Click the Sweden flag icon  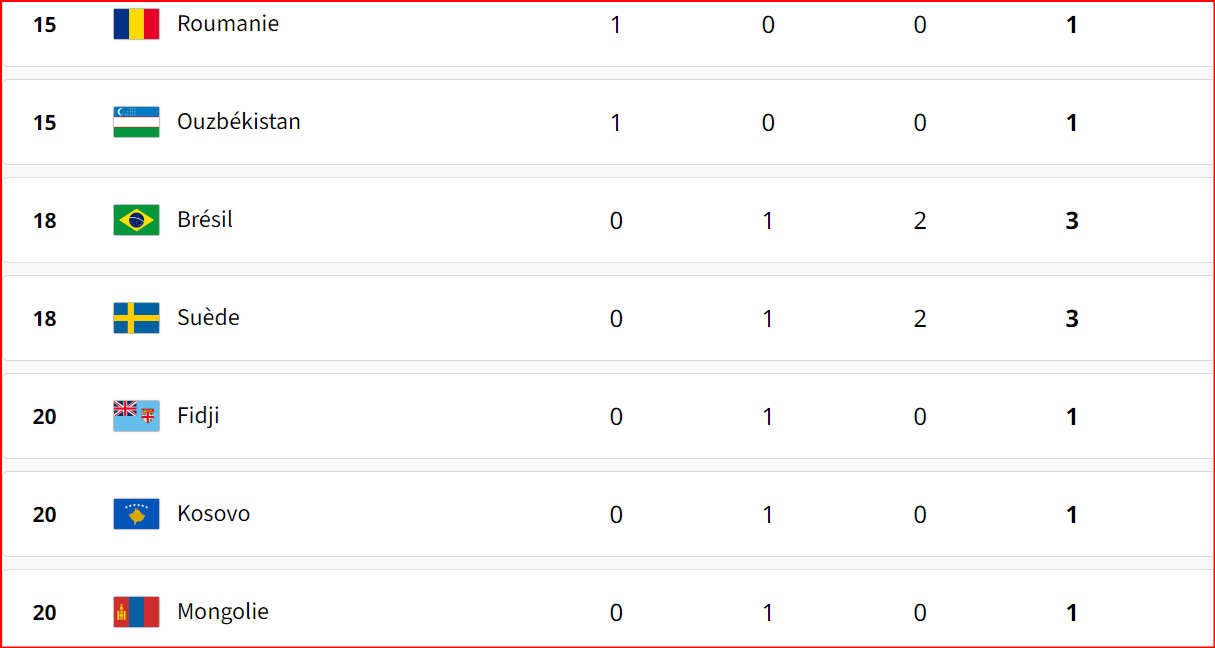[x=136, y=318]
